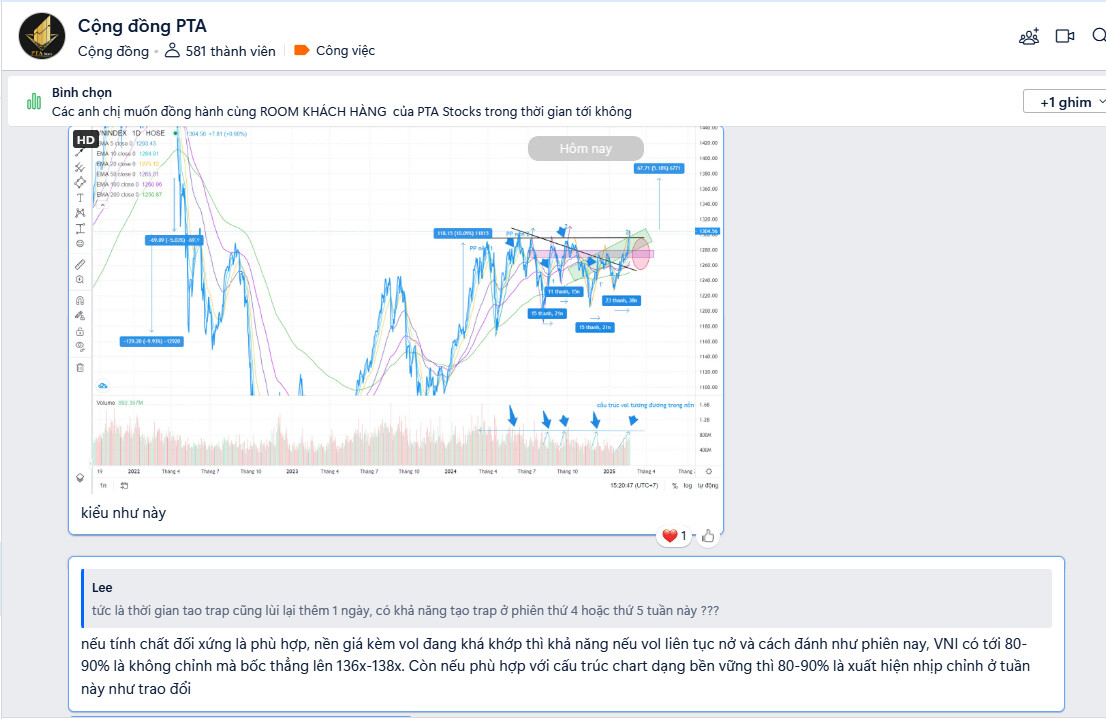Click the "Cộng đồng" label under group name
This screenshot has width=1106, height=719.
(113, 51)
